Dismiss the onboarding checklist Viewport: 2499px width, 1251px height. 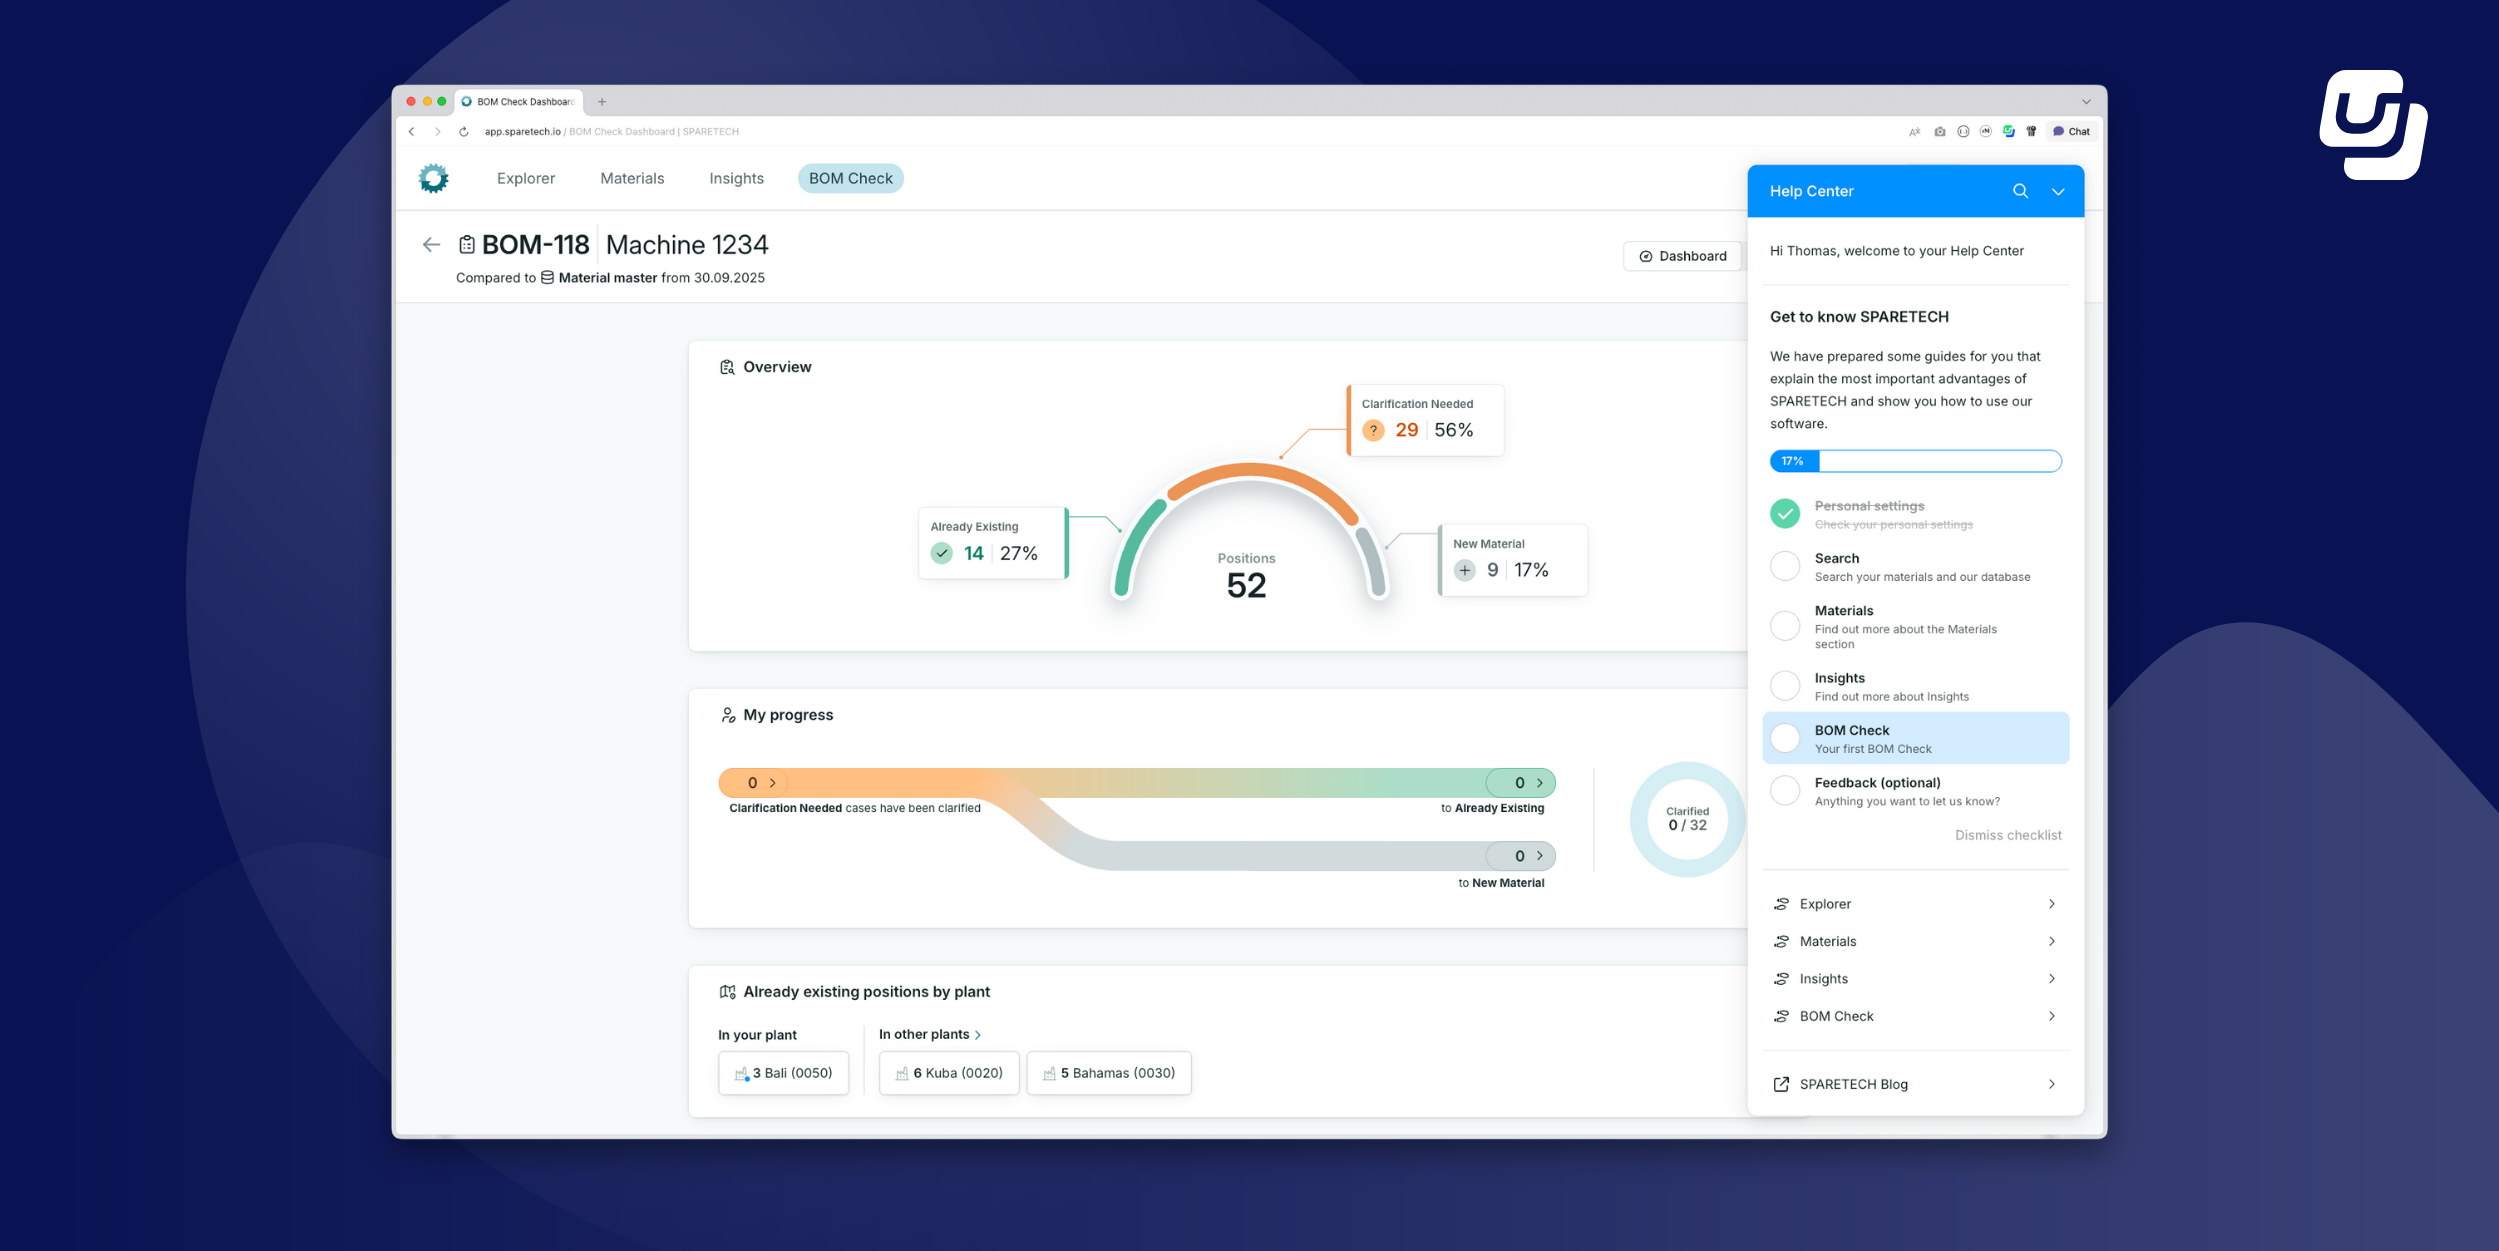click(x=2008, y=835)
